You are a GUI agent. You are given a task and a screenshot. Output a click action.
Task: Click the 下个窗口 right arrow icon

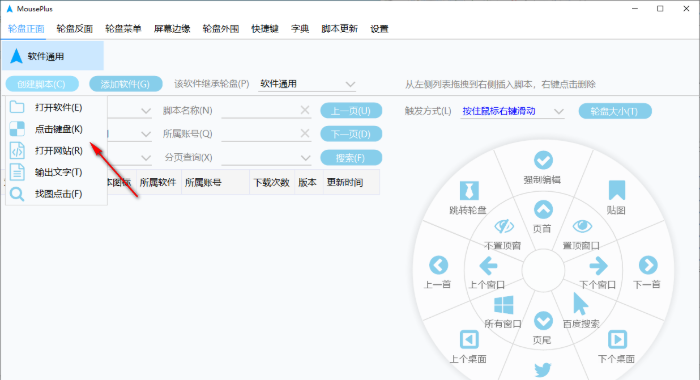pos(598,266)
